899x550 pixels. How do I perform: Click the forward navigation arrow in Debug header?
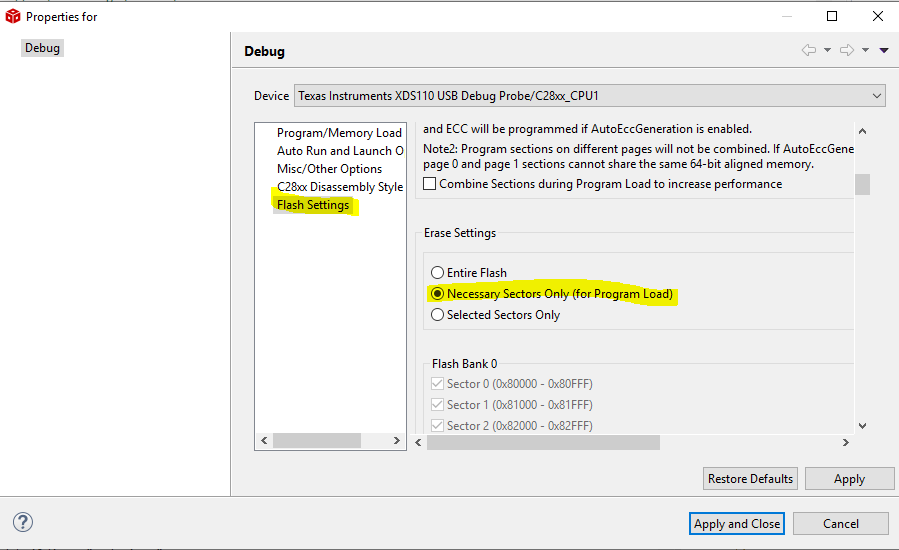click(847, 50)
